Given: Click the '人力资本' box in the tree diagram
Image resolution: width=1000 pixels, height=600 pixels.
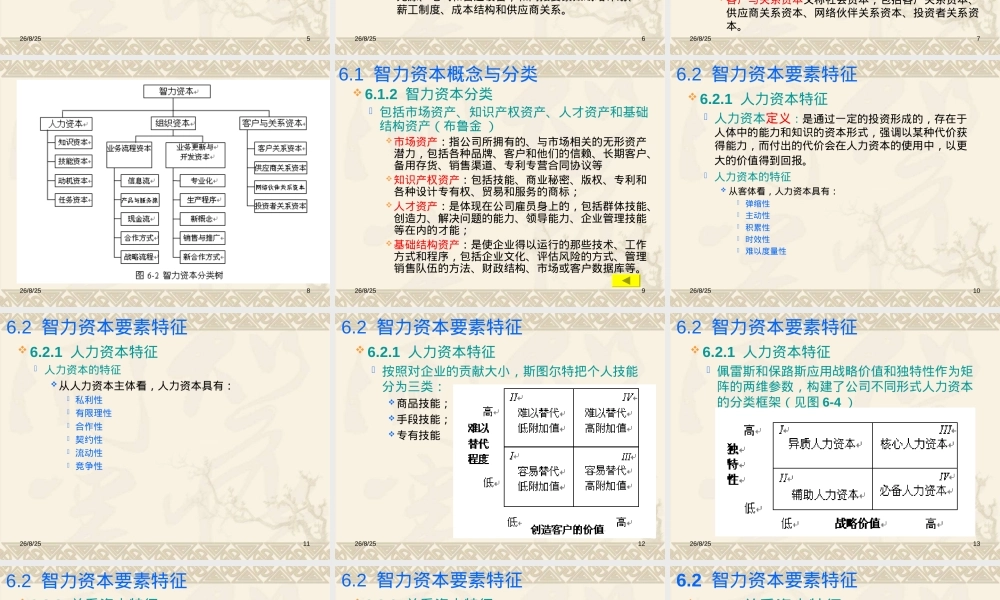Looking at the screenshot, I should click(x=66, y=124).
